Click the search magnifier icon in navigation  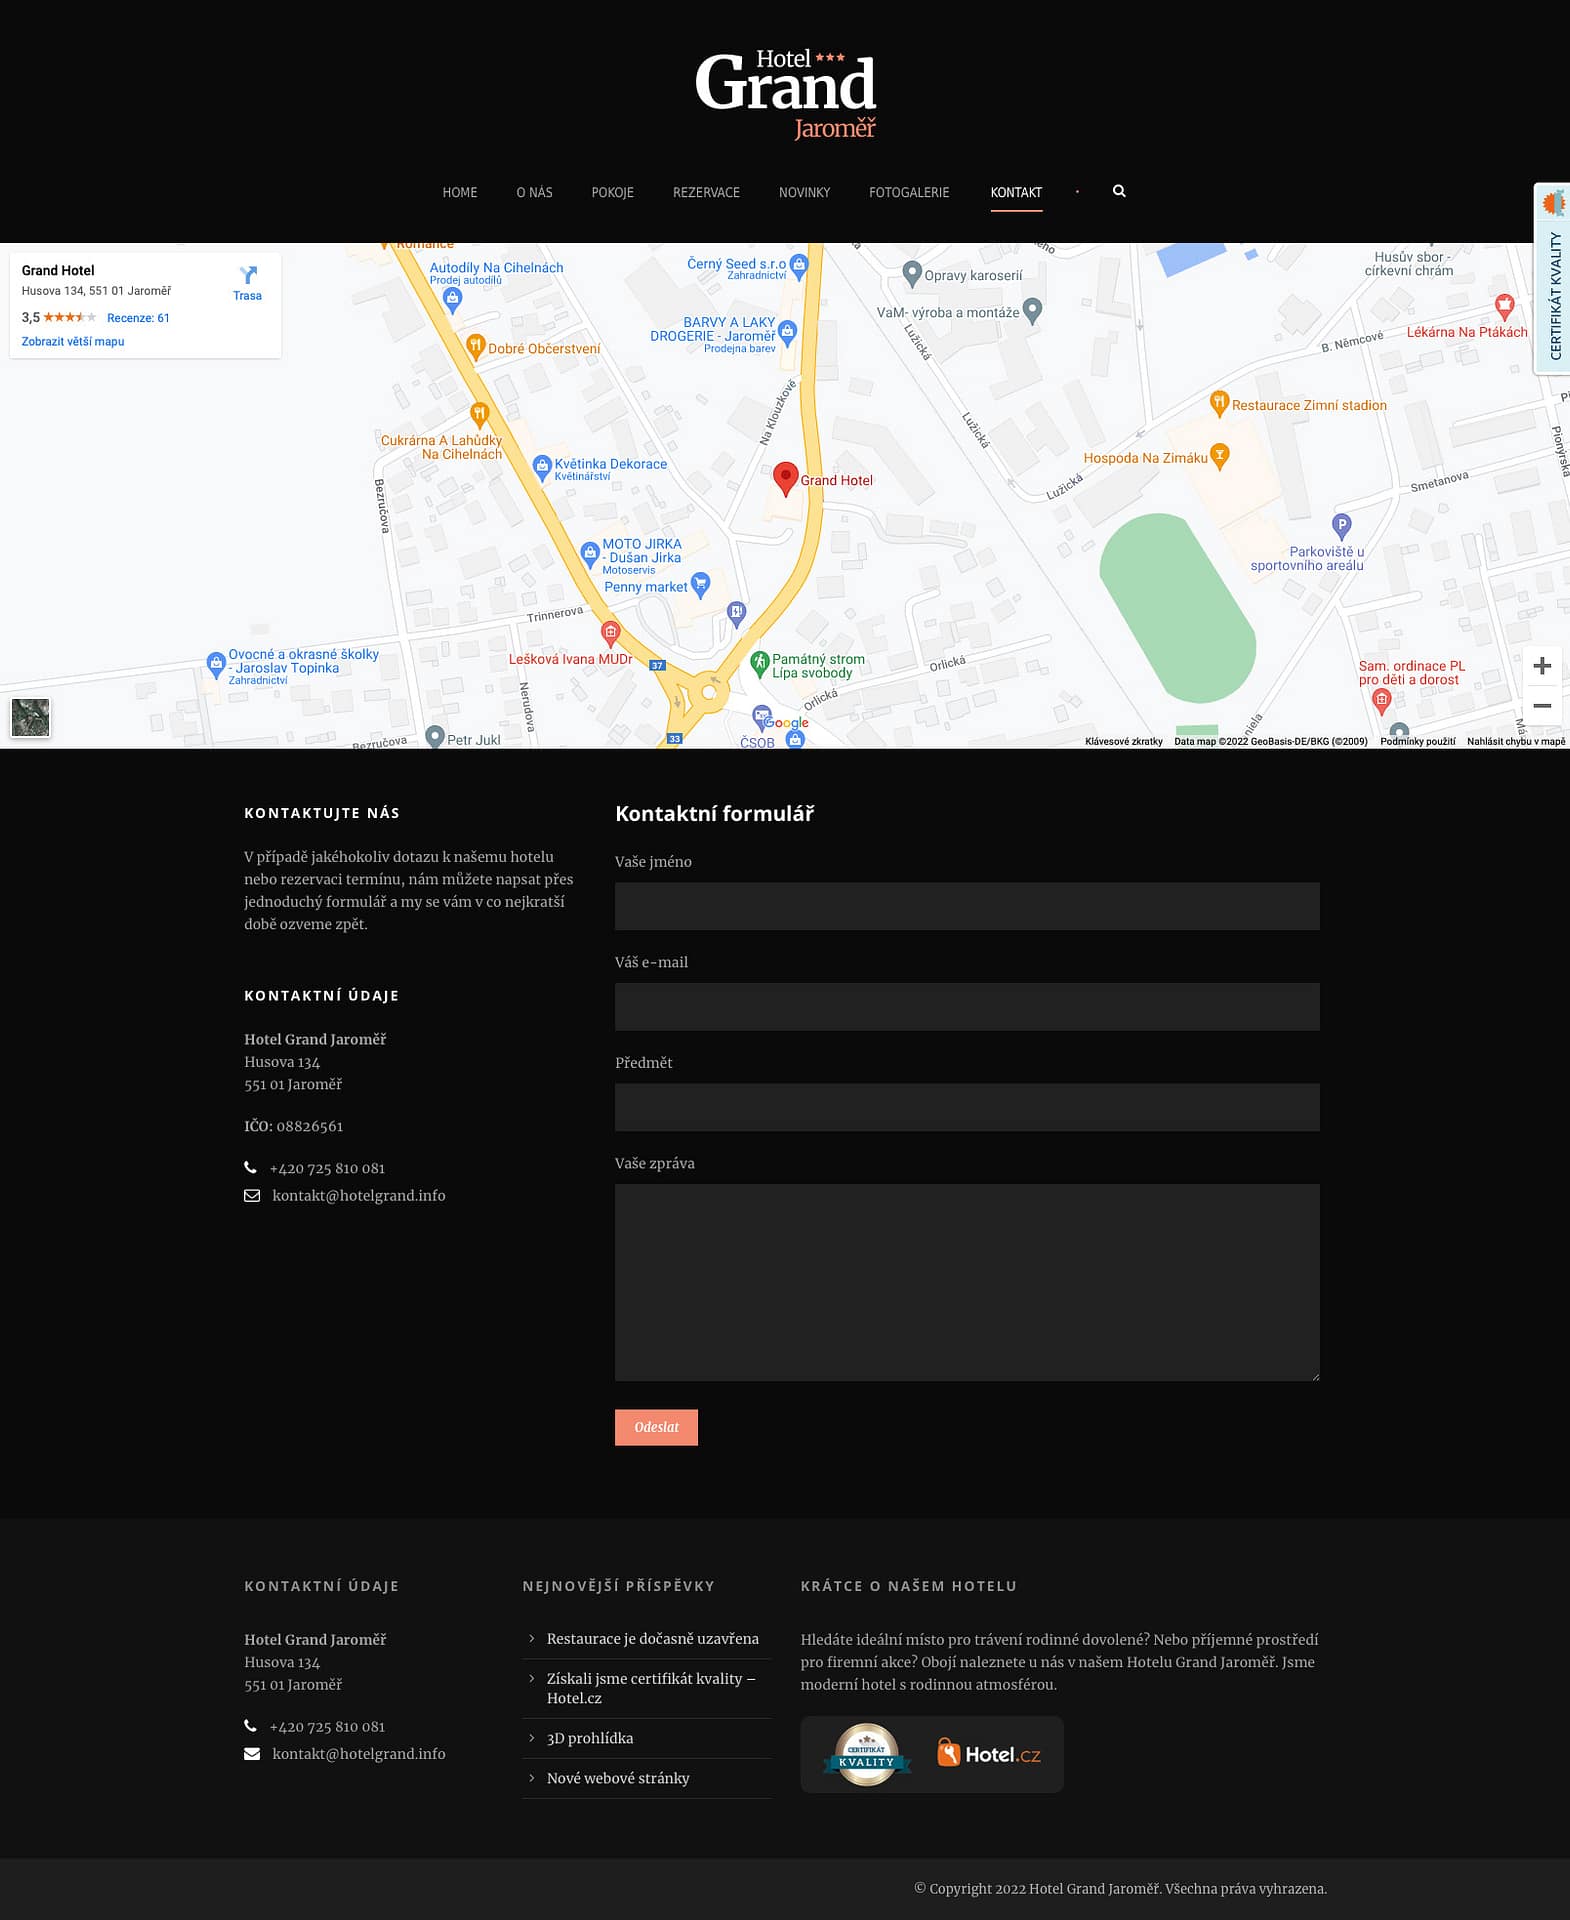click(x=1119, y=191)
